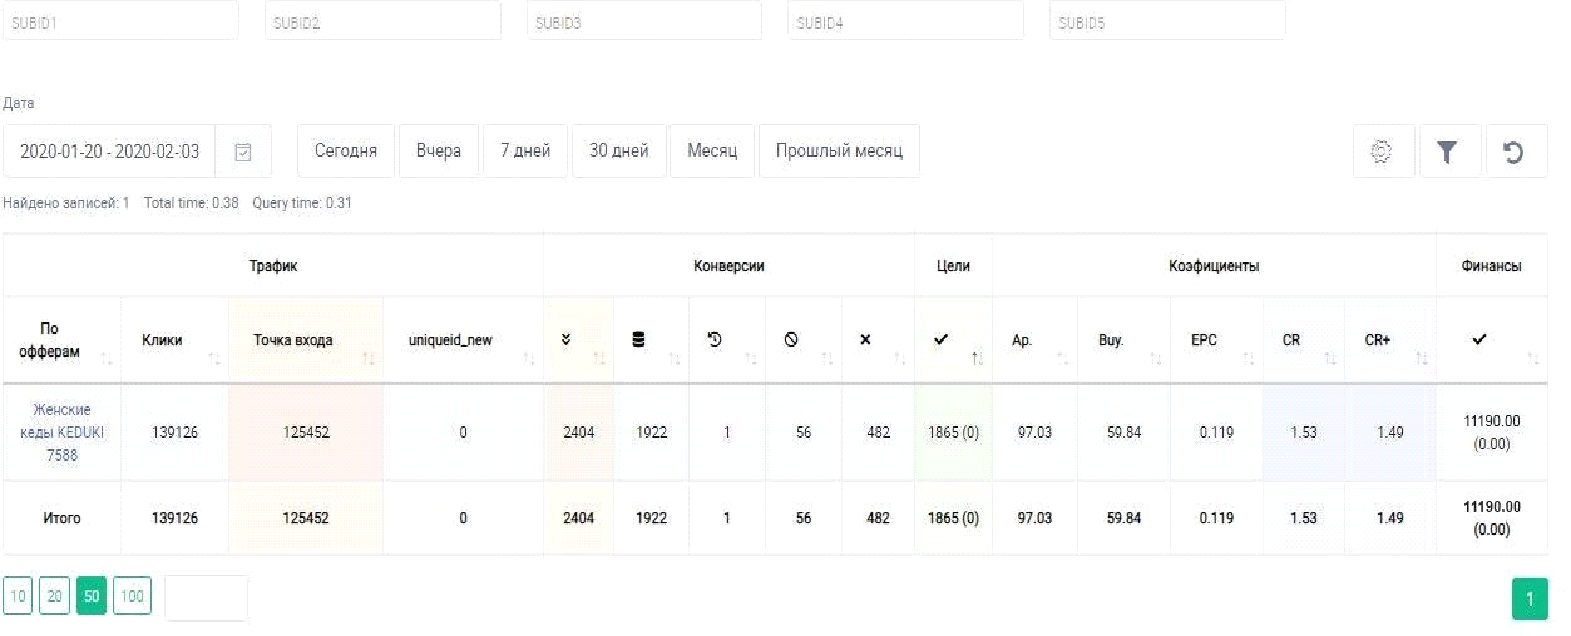Show 10 rows per page
The height and width of the screenshot is (636, 1571).
pos(18,596)
